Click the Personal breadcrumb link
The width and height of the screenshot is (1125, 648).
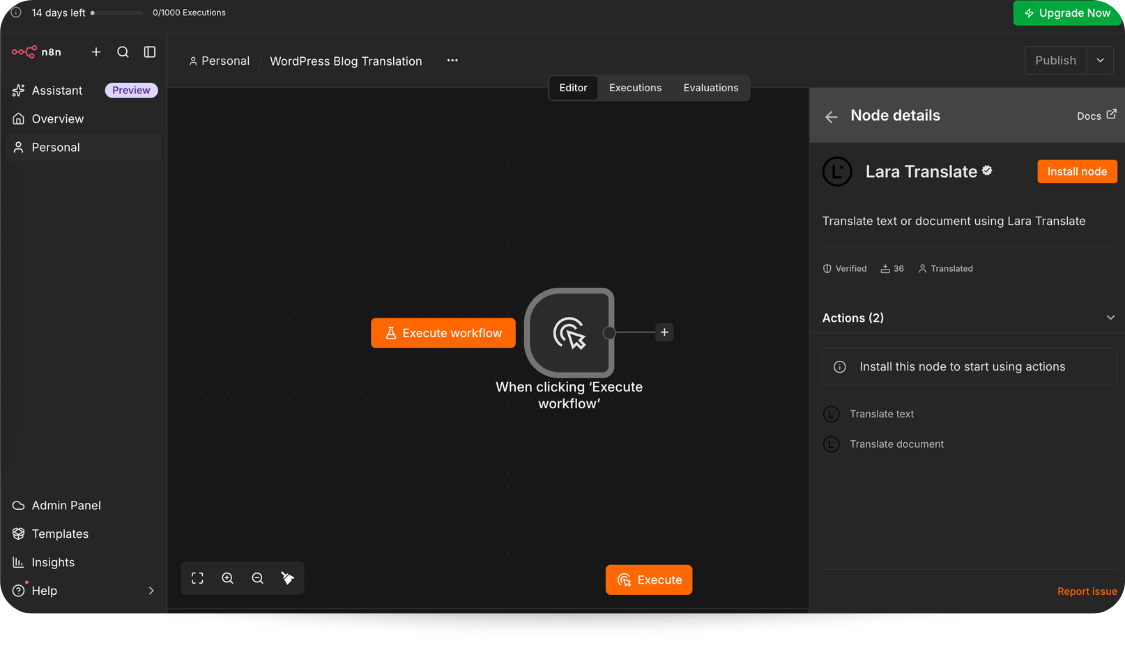coord(219,61)
